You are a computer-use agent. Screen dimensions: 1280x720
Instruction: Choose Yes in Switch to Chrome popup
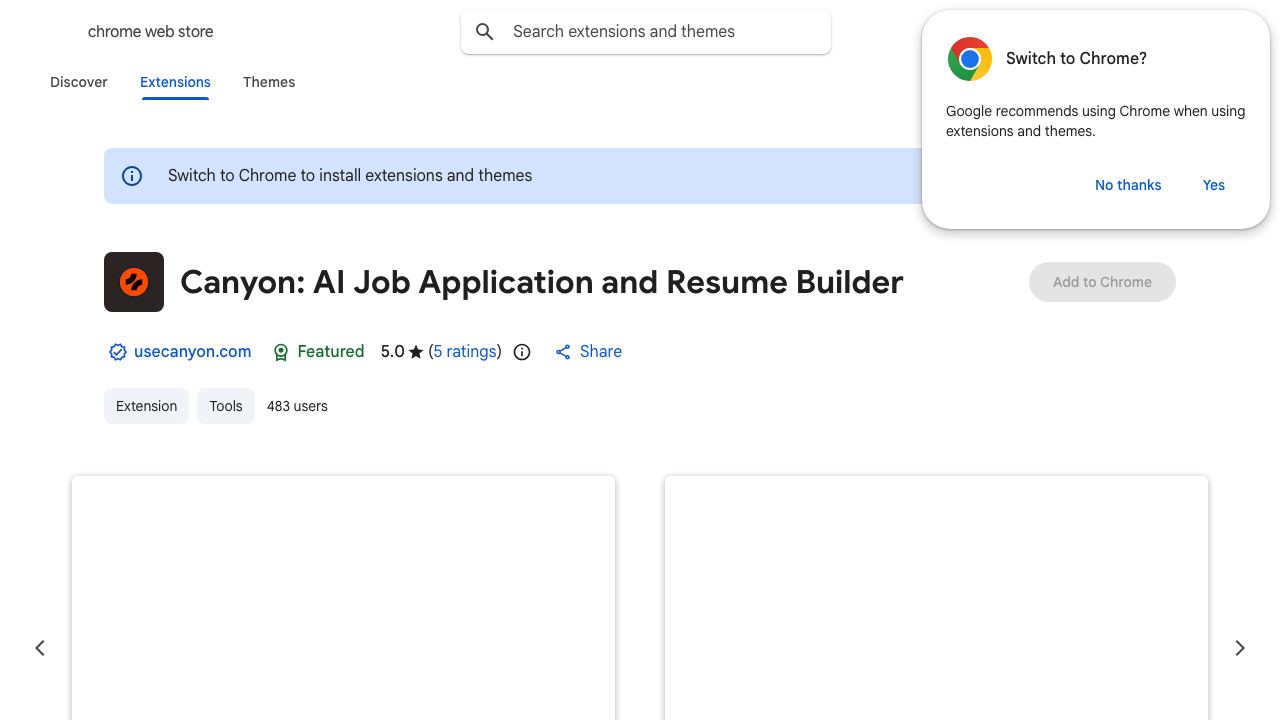[x=1214, y=185]
